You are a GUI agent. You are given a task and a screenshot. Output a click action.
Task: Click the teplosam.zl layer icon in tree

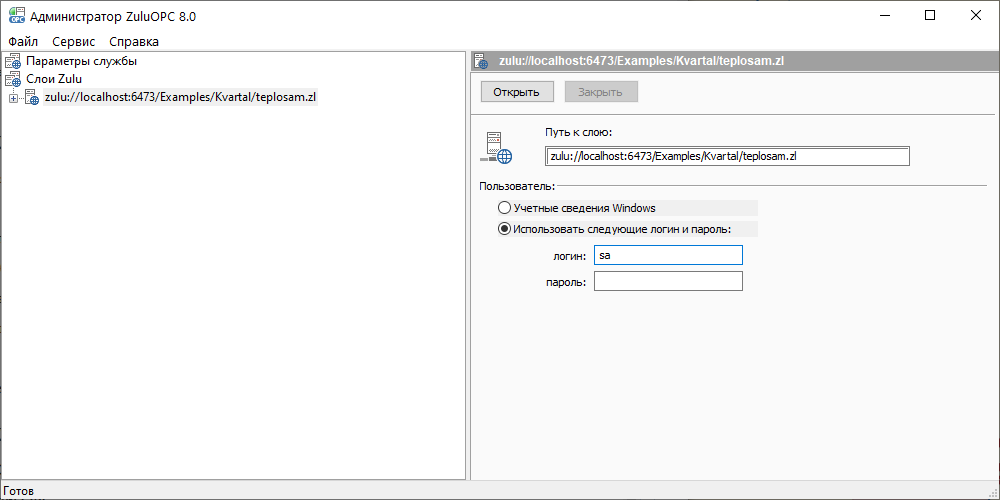click(x=32, y=97)
